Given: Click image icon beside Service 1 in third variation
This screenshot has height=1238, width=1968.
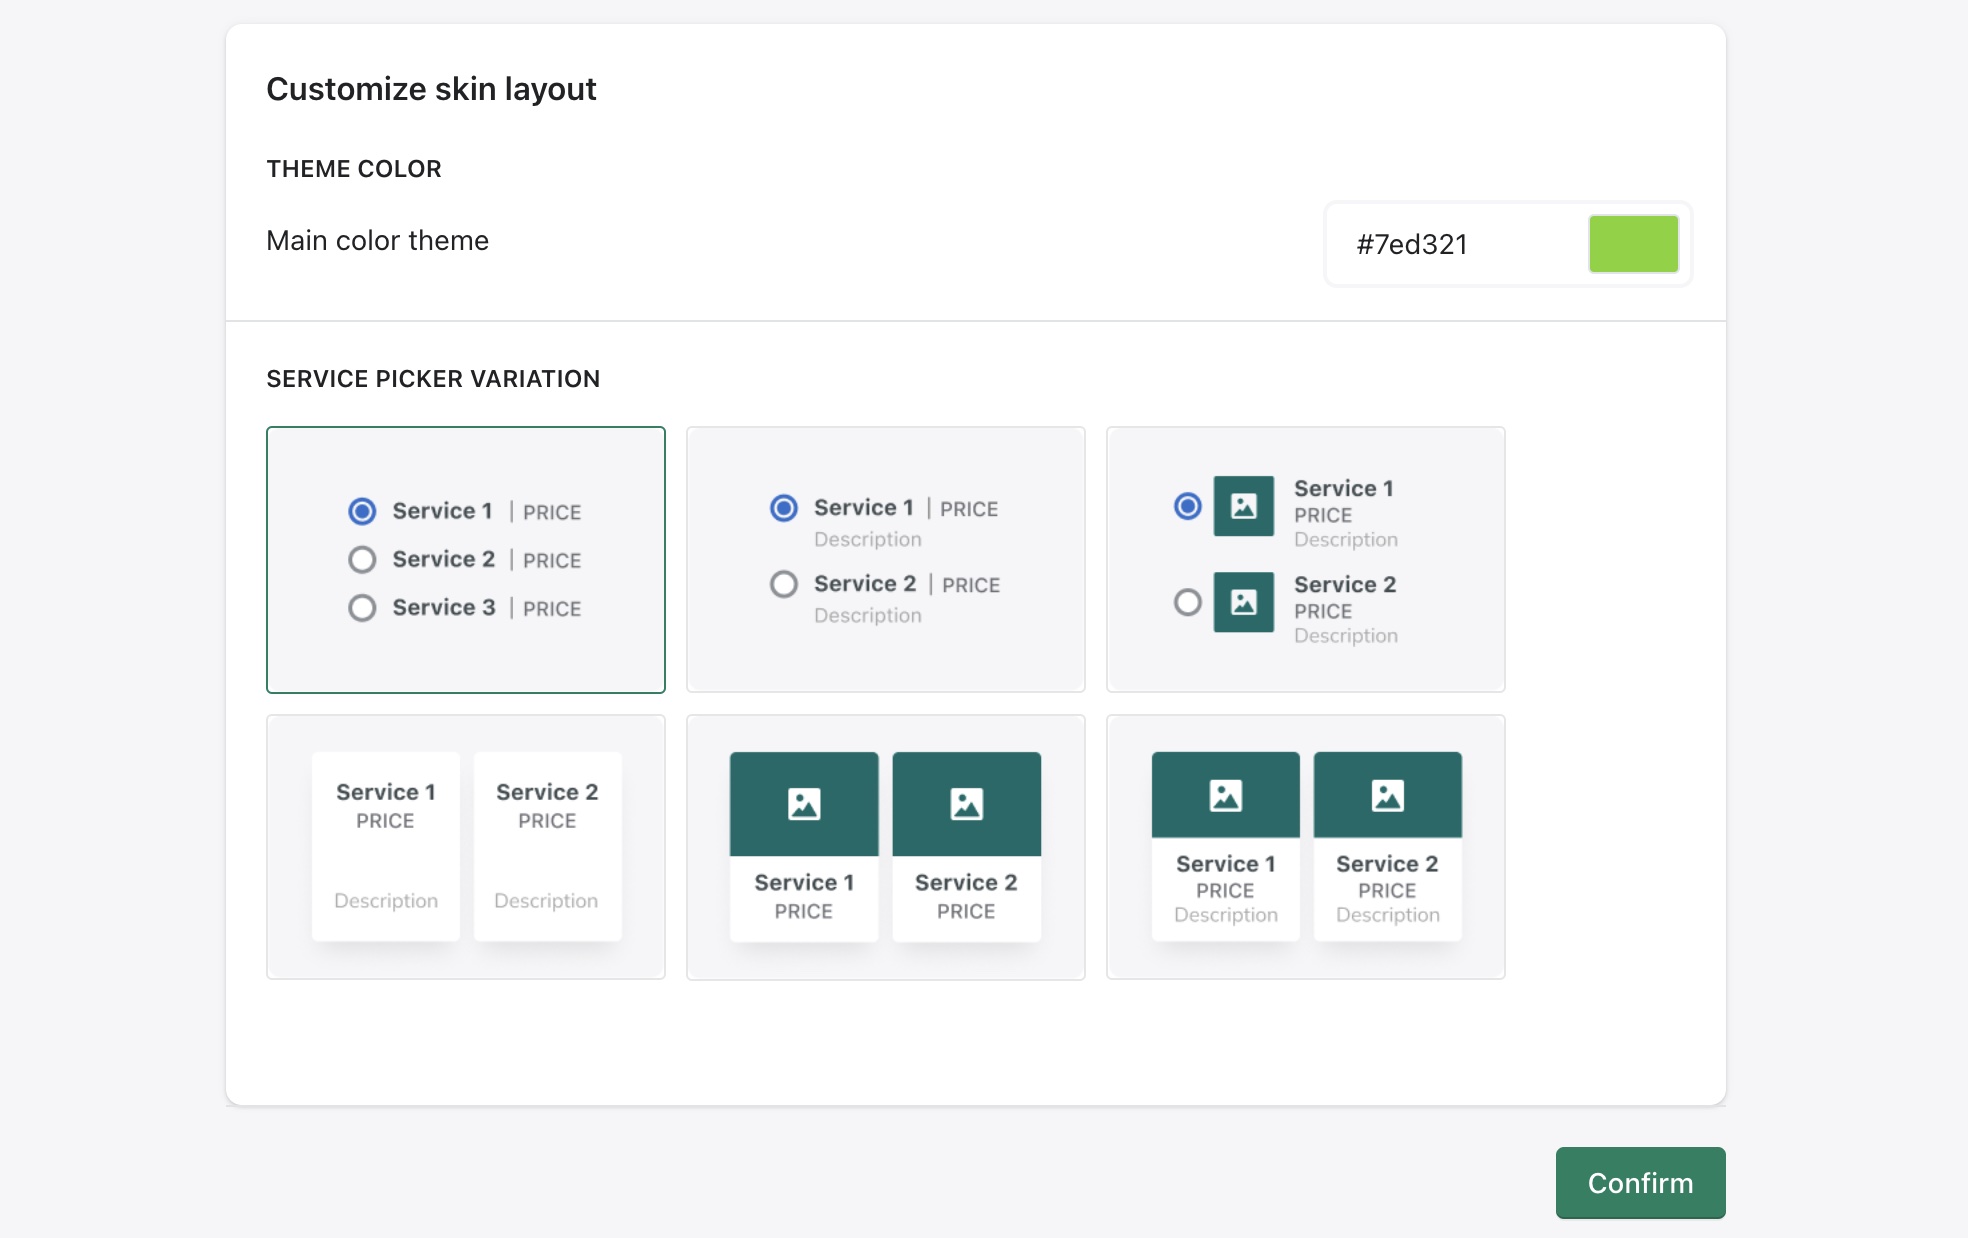Looking at the screenshot, I should tap(1243, 506).
